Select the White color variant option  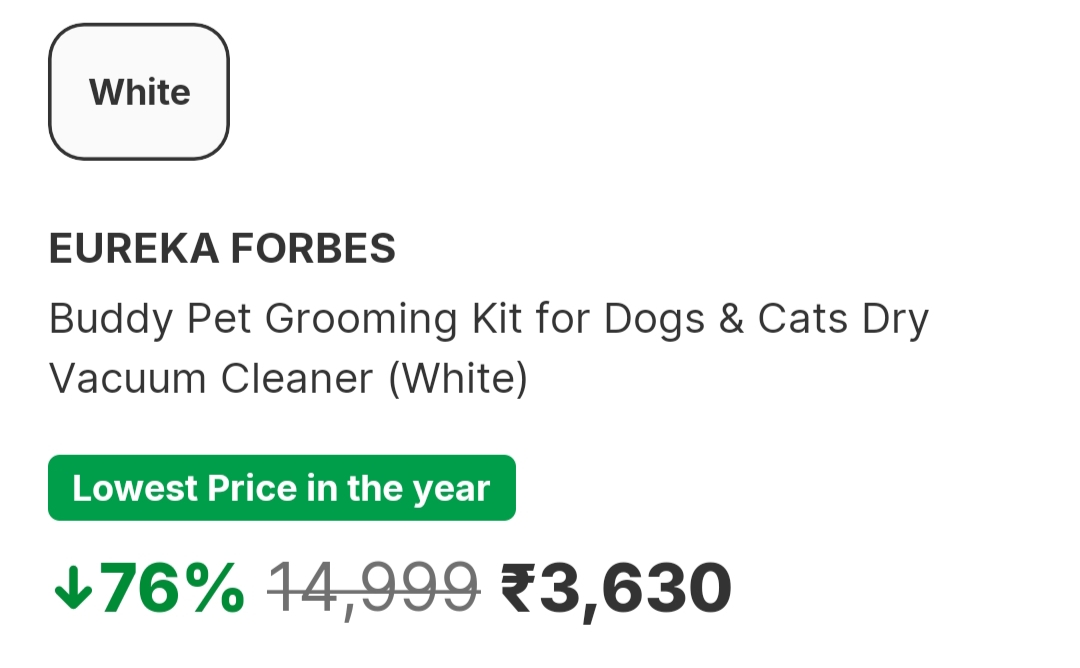point(139,92)
